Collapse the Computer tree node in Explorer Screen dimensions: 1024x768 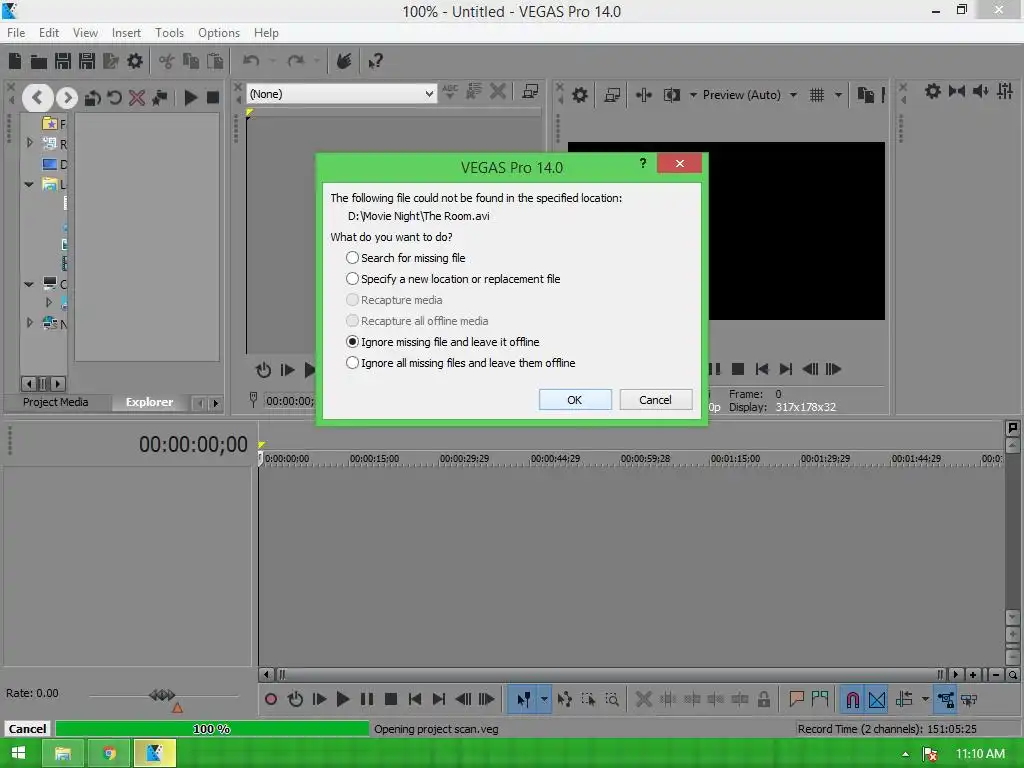[x=29, y=284]
